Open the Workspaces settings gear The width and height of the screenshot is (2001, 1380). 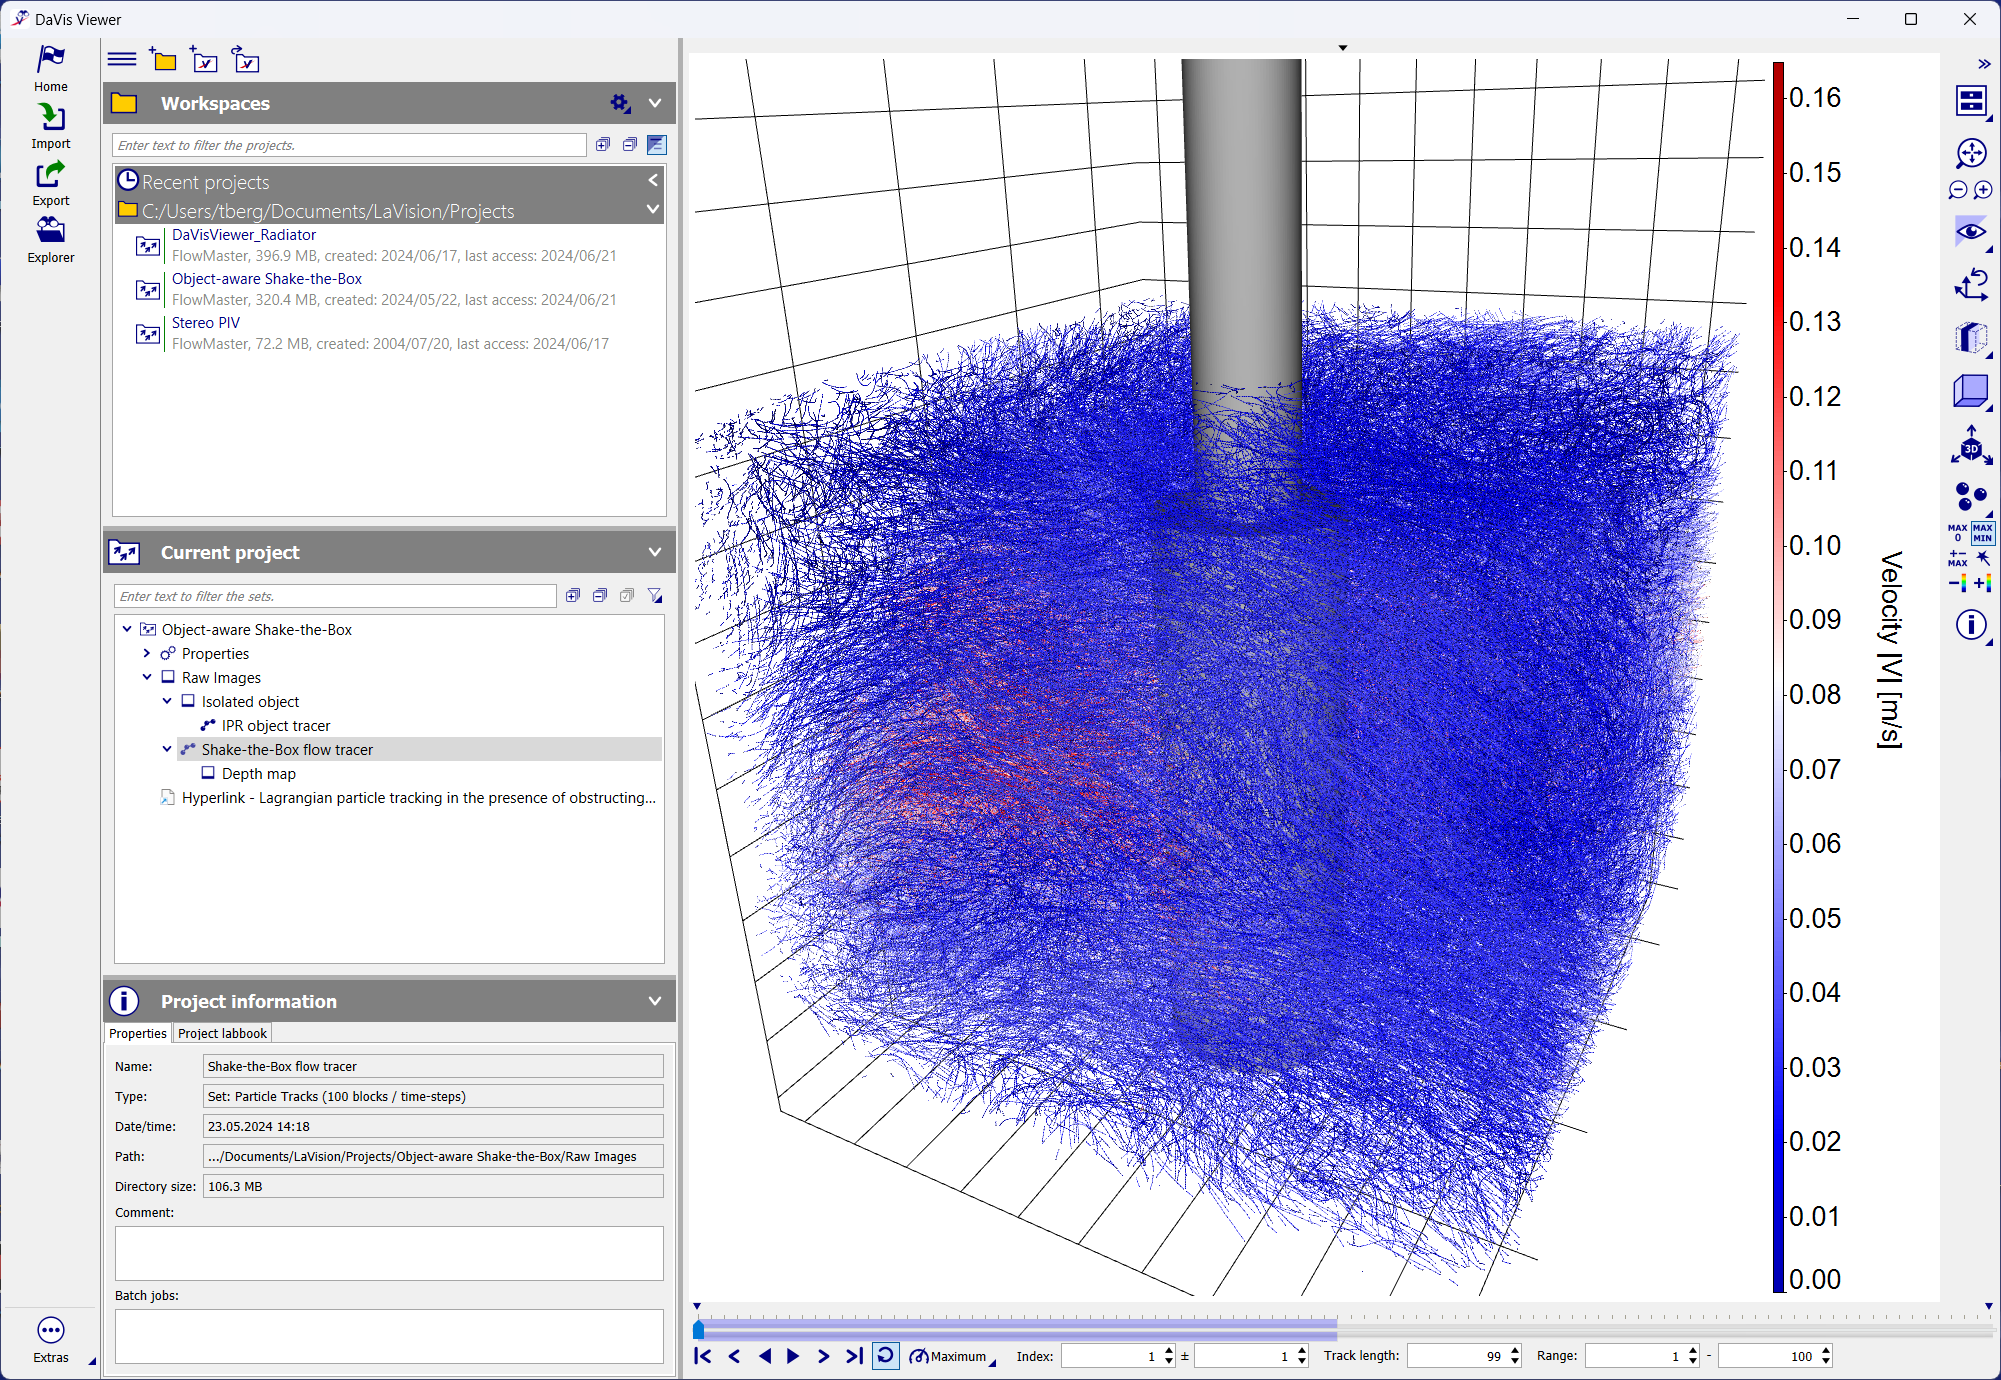(x=620, y=103)
